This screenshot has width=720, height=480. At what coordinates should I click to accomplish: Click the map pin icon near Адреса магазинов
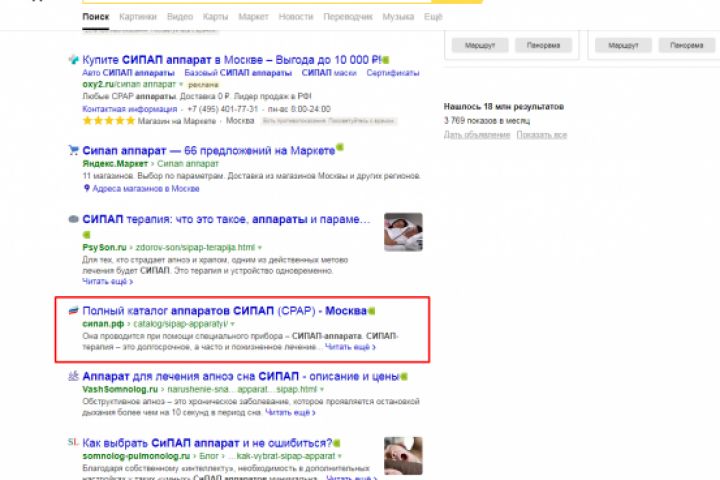(86, 188)
